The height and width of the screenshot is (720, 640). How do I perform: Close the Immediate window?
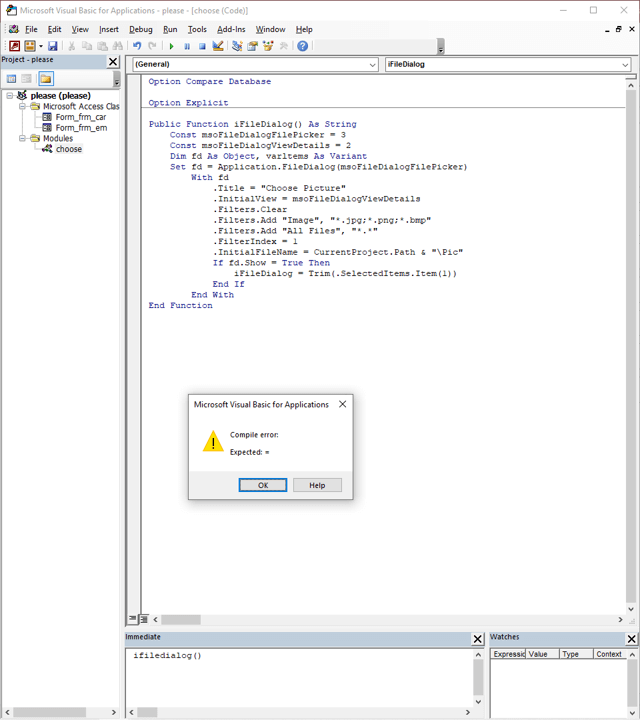[x=477, y=639]
